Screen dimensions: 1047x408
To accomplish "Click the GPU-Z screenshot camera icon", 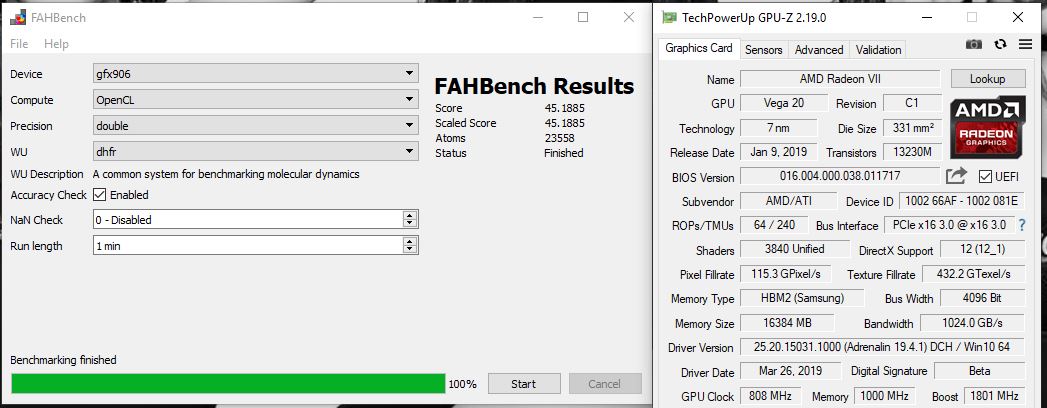I will point(974,44).
